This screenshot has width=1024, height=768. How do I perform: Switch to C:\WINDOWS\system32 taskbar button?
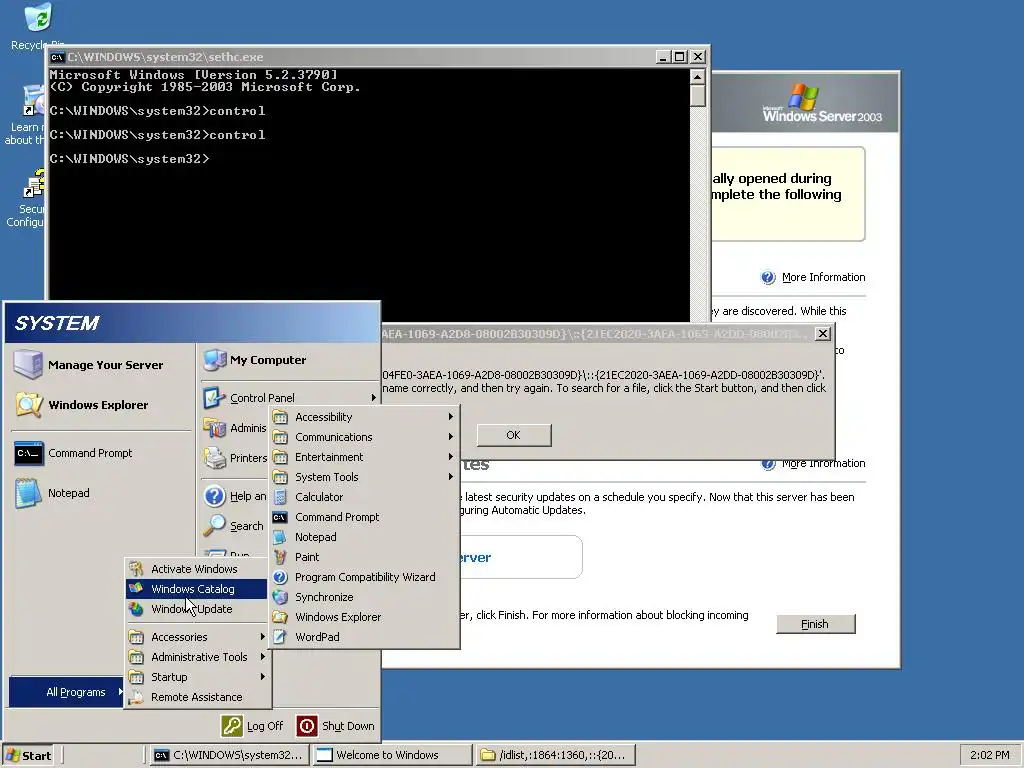point(228,756)
